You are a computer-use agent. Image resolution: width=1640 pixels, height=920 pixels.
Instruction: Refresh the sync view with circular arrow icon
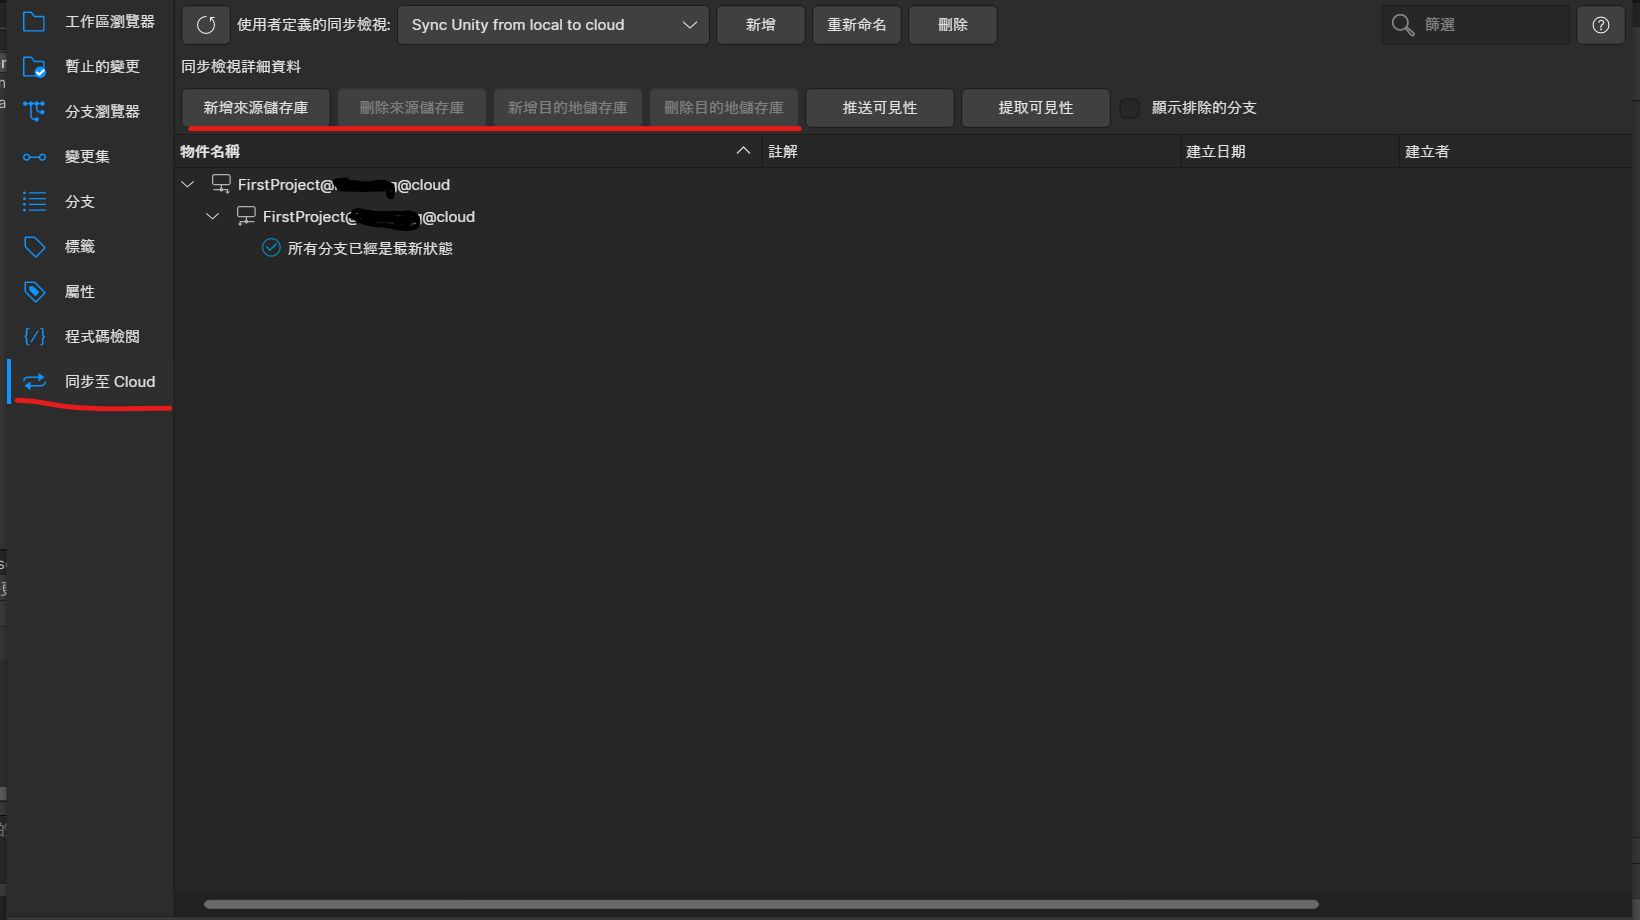click(206, 24)
